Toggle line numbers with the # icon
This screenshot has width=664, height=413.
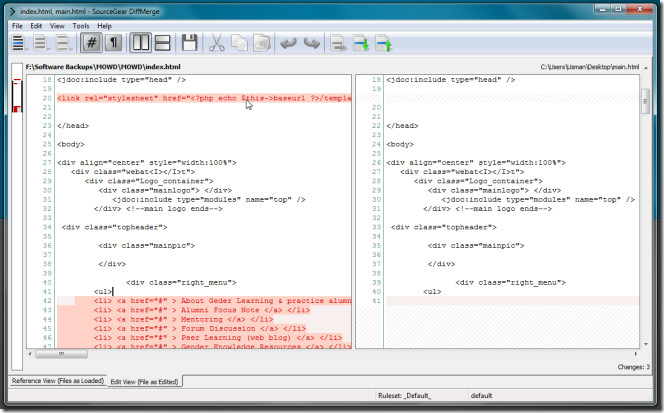[x=91, y=43]
